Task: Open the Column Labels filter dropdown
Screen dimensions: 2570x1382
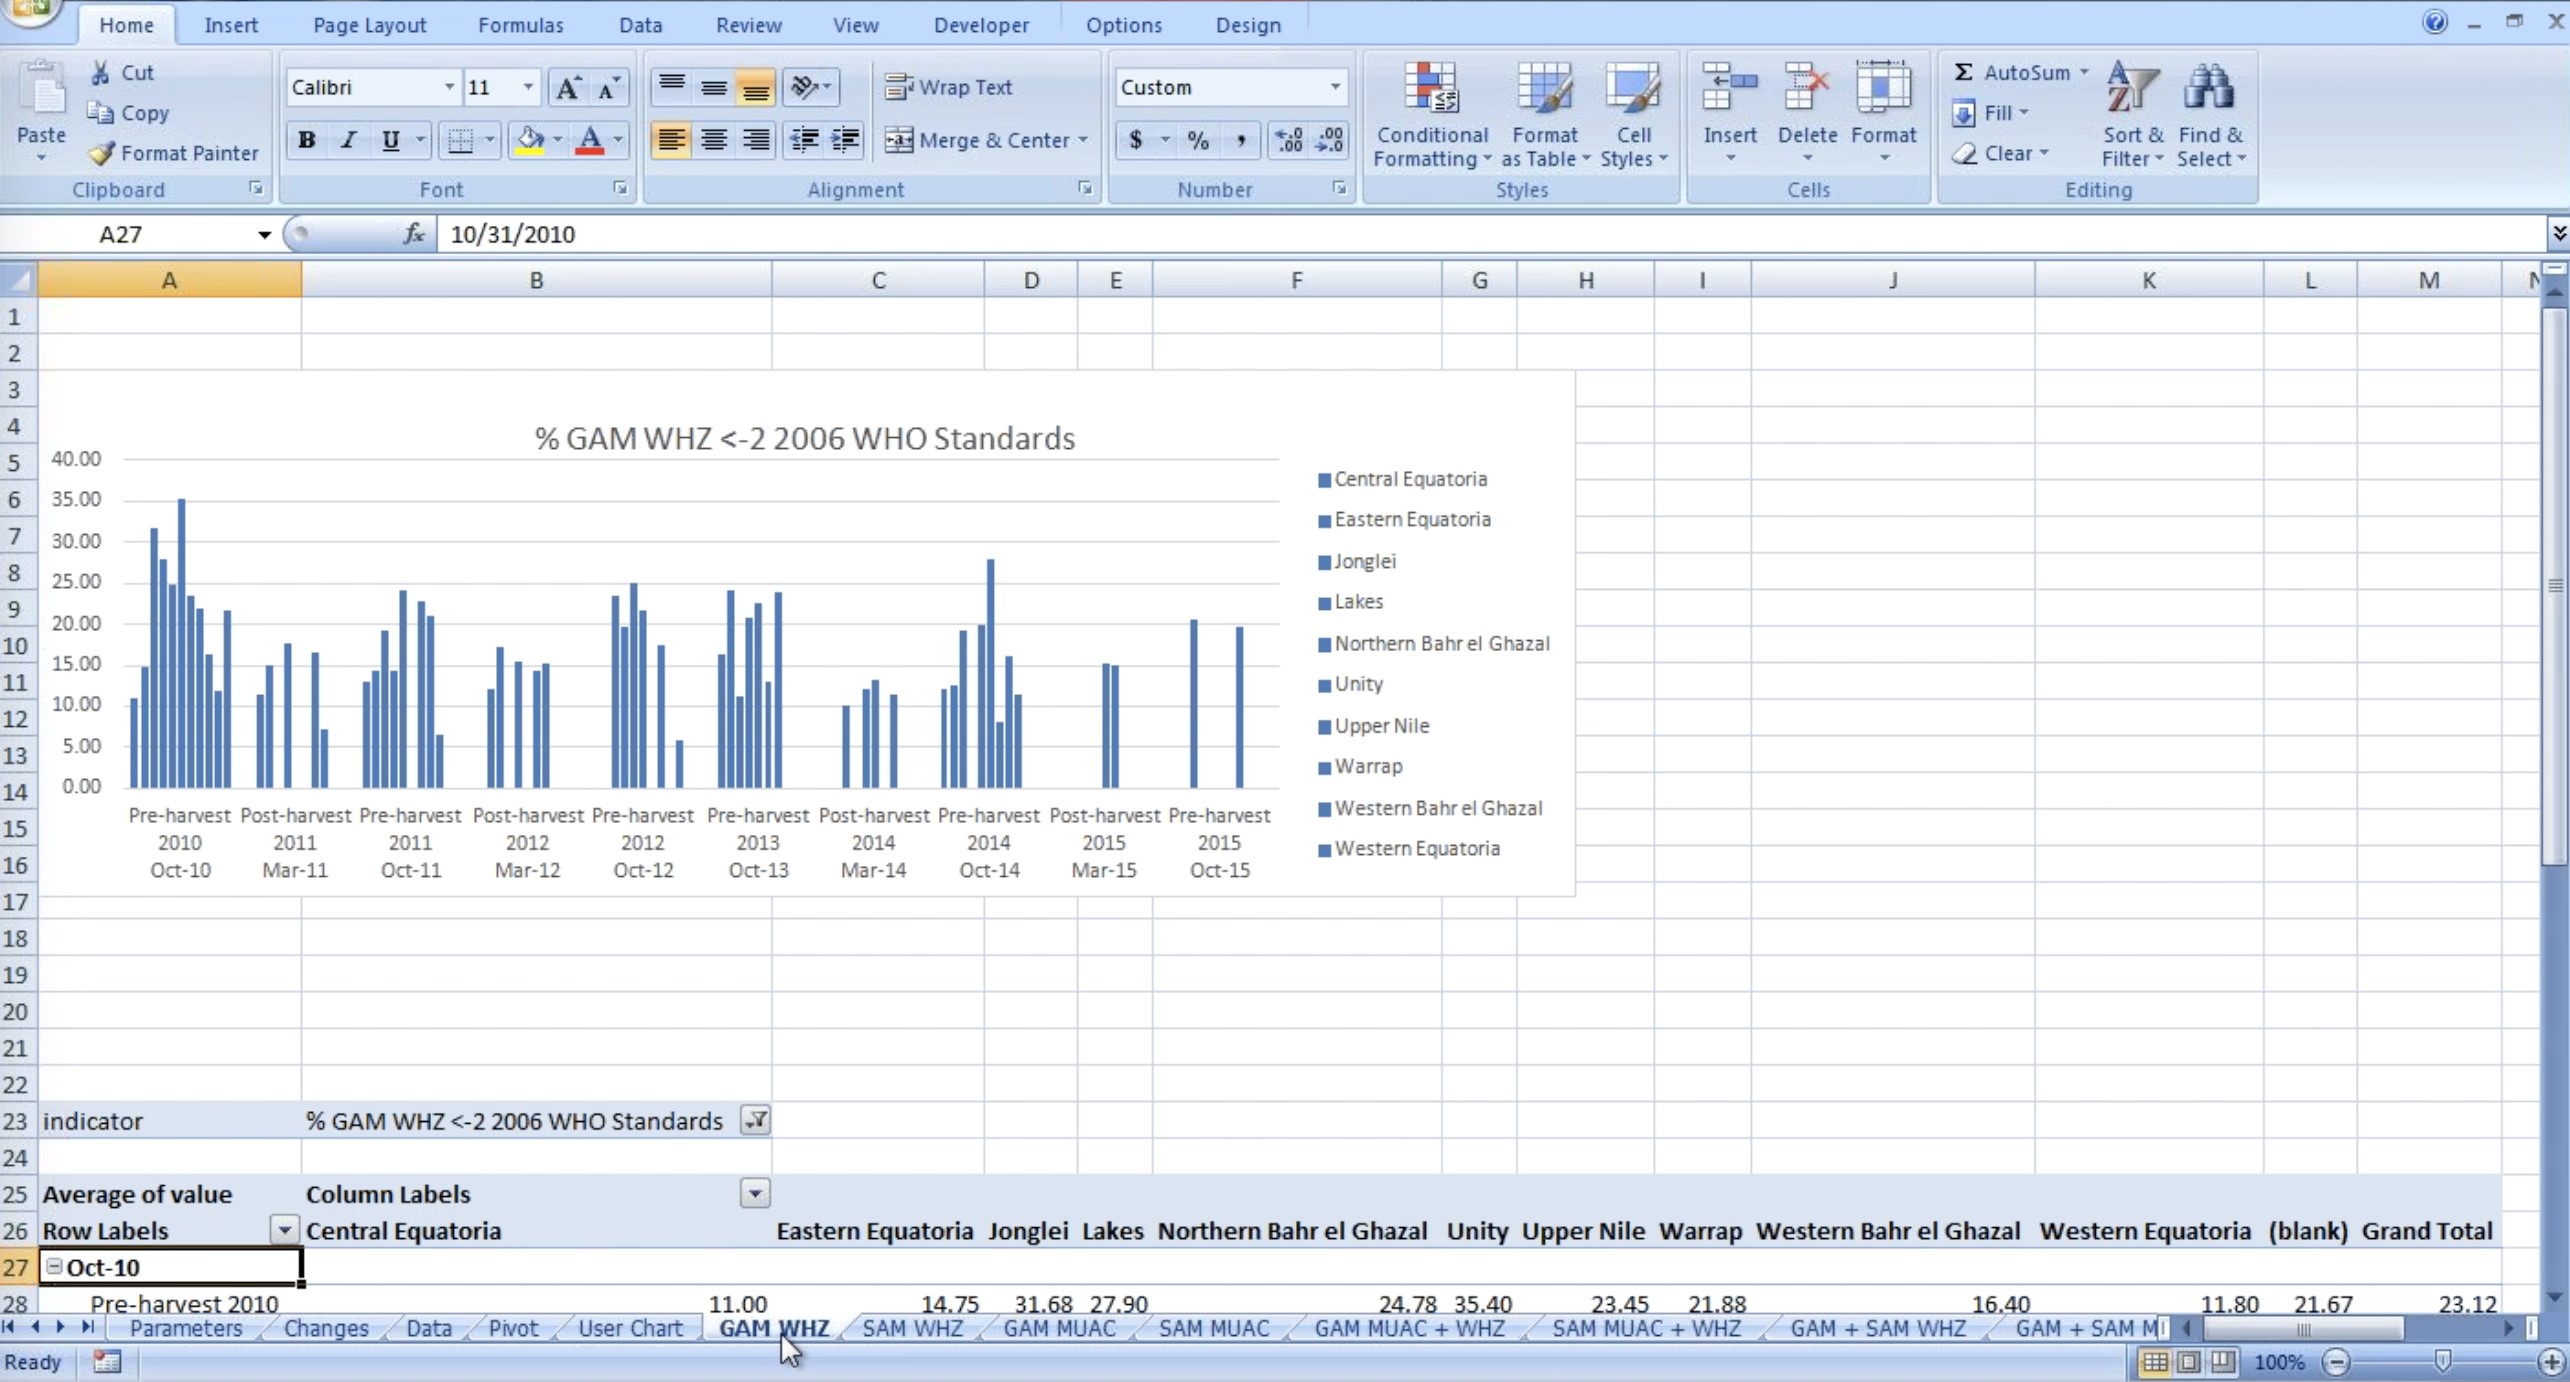Action: click(x=755, y=1193)
